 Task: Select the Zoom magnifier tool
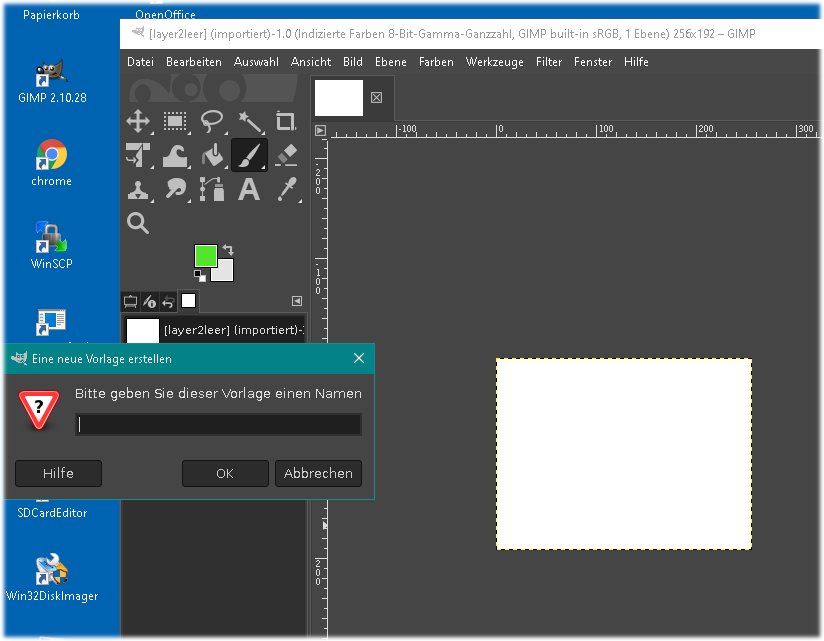coord(138,223)
